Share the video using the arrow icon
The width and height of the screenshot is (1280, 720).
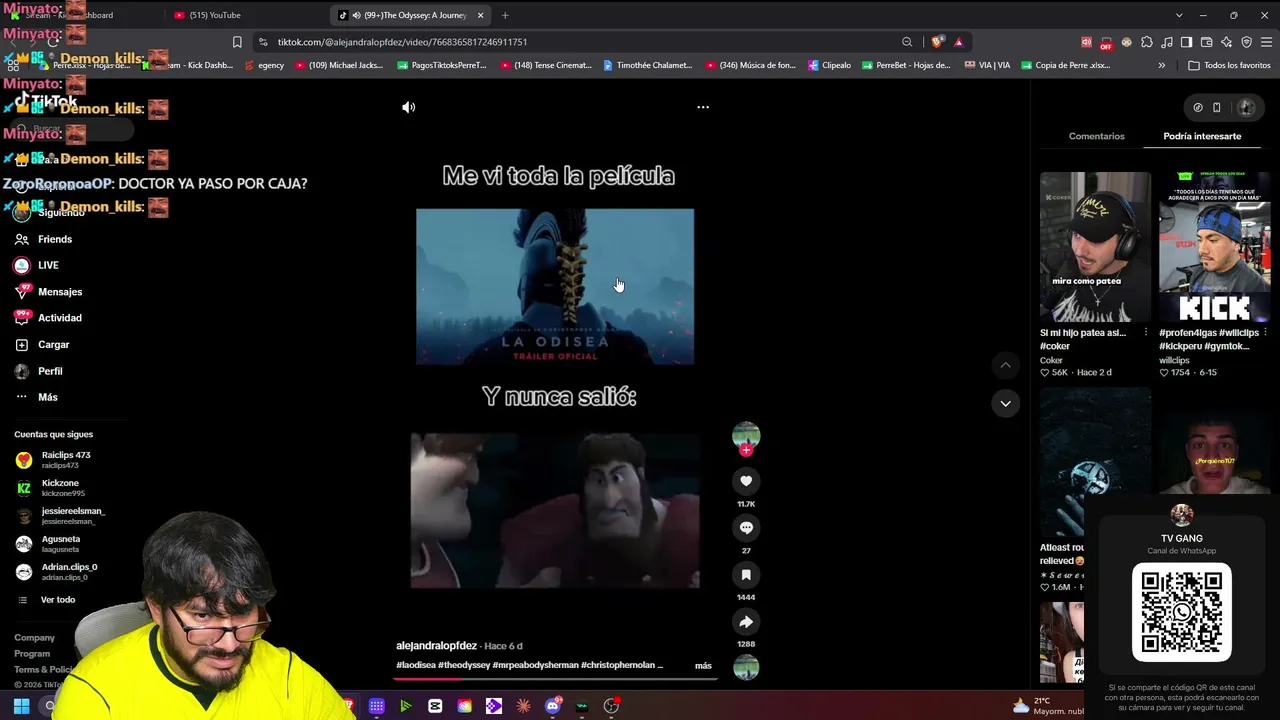click(746, 621)
